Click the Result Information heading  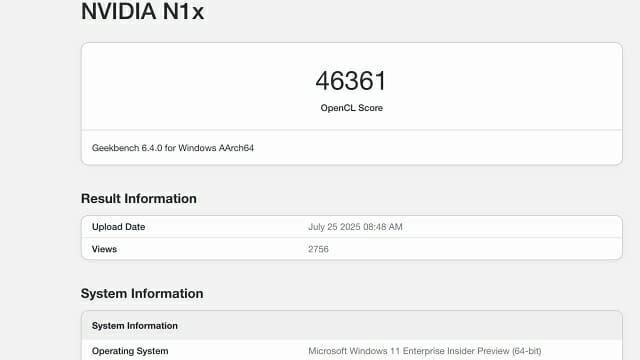(139, 198)
